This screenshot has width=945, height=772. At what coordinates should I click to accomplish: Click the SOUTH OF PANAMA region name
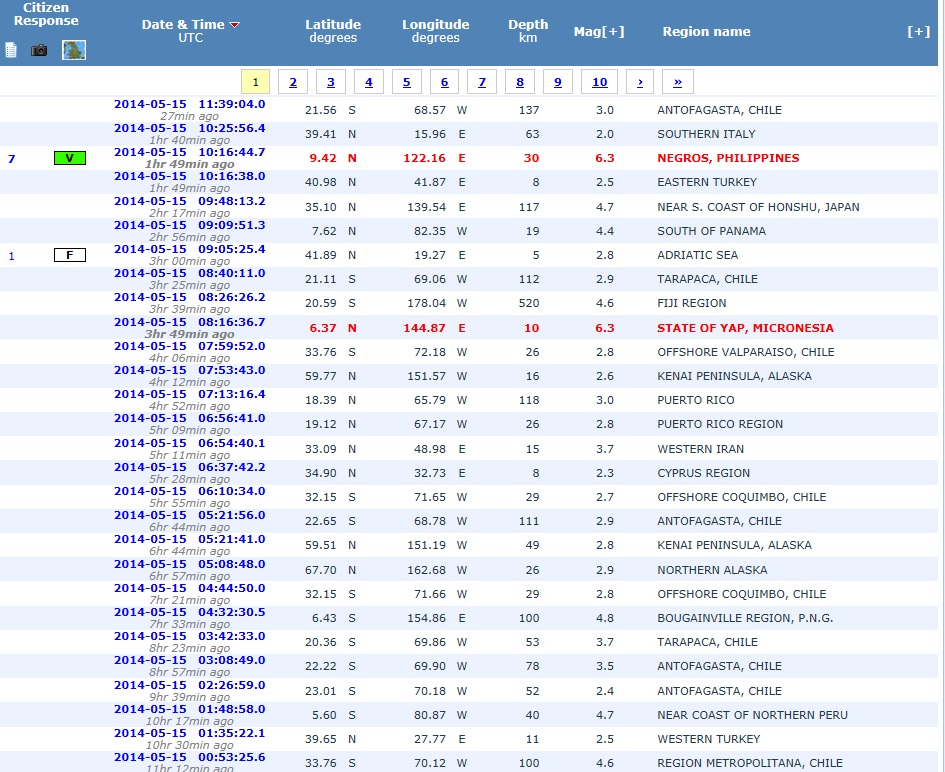711,231
